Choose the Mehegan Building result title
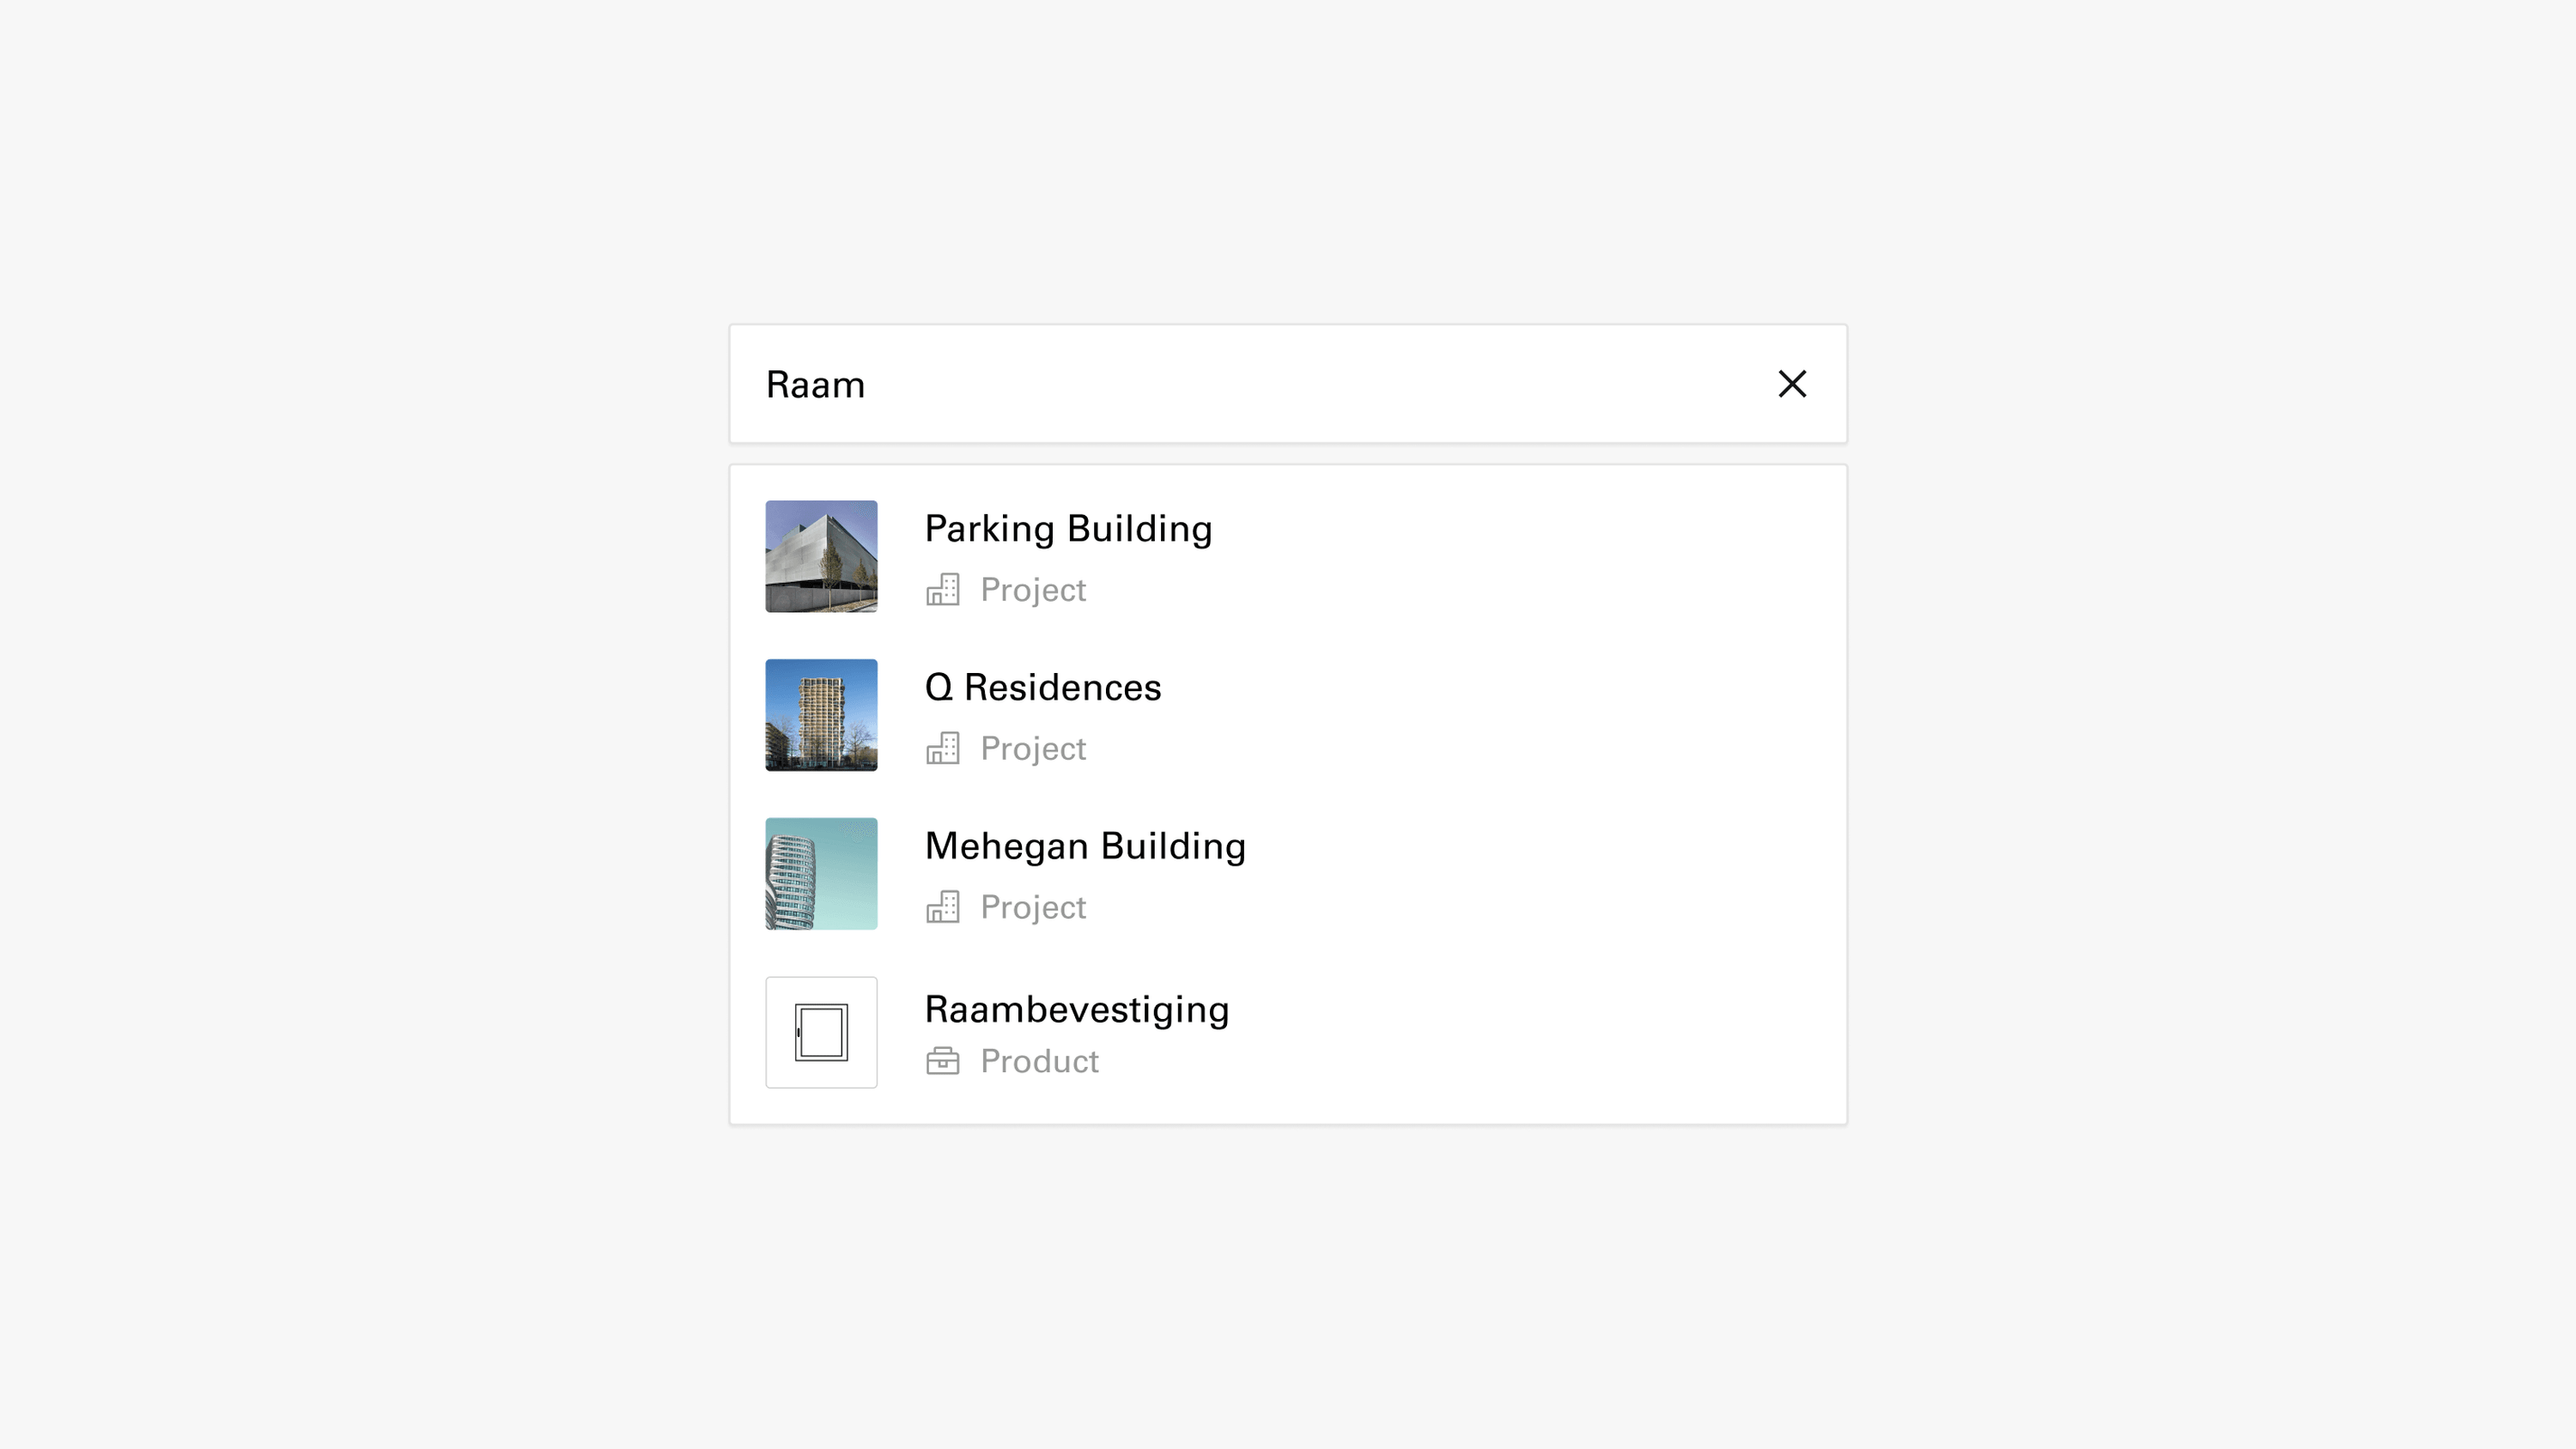 (1085, 846)
